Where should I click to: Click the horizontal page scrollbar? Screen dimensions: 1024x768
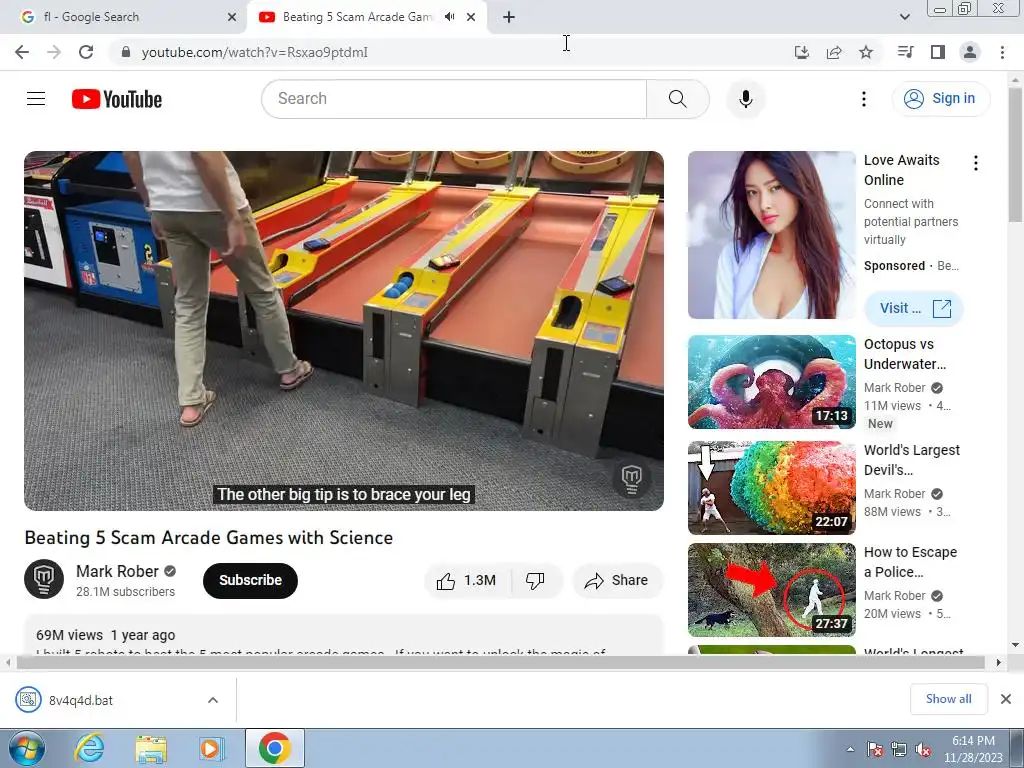click(500, 662)
